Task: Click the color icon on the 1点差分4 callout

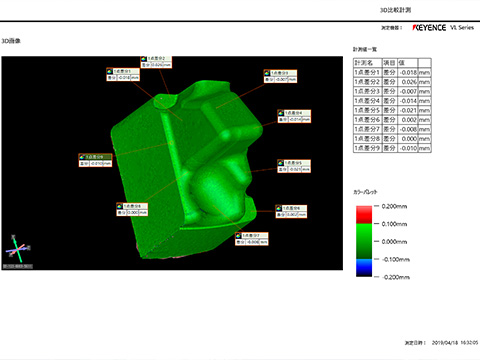Action: [281, 113]
